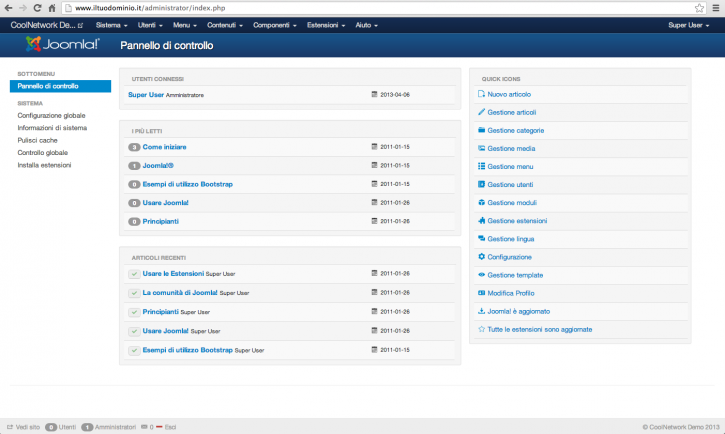Expand the Sistema dropdown menu
Viewport: 725px width, 434px height.
pos(111,25)
